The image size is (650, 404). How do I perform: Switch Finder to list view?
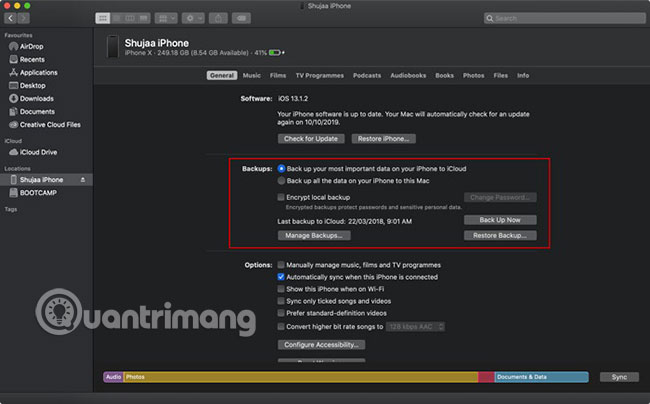pyautogui.click(x=117, y=18)
